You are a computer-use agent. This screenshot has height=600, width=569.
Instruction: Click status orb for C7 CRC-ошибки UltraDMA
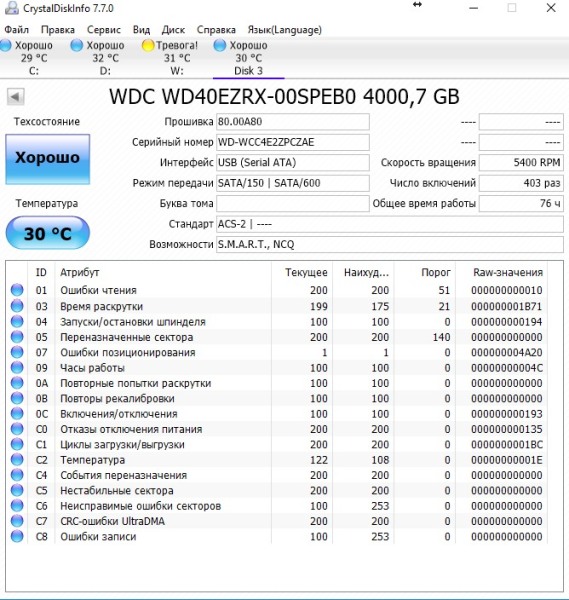coord(17,521)
